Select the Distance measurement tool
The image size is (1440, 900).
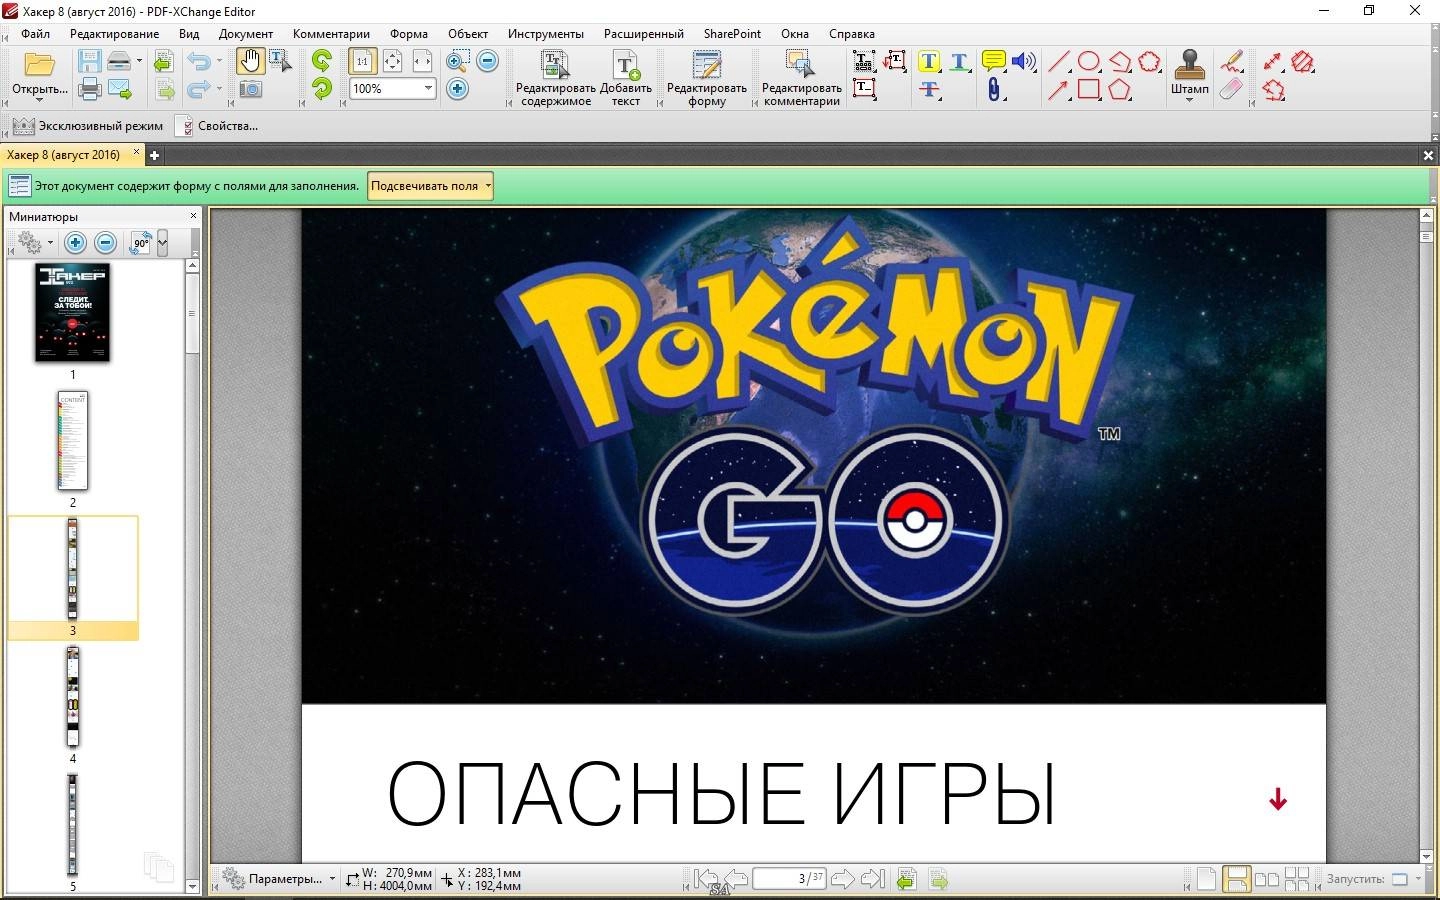click(x=1272, y=62)
